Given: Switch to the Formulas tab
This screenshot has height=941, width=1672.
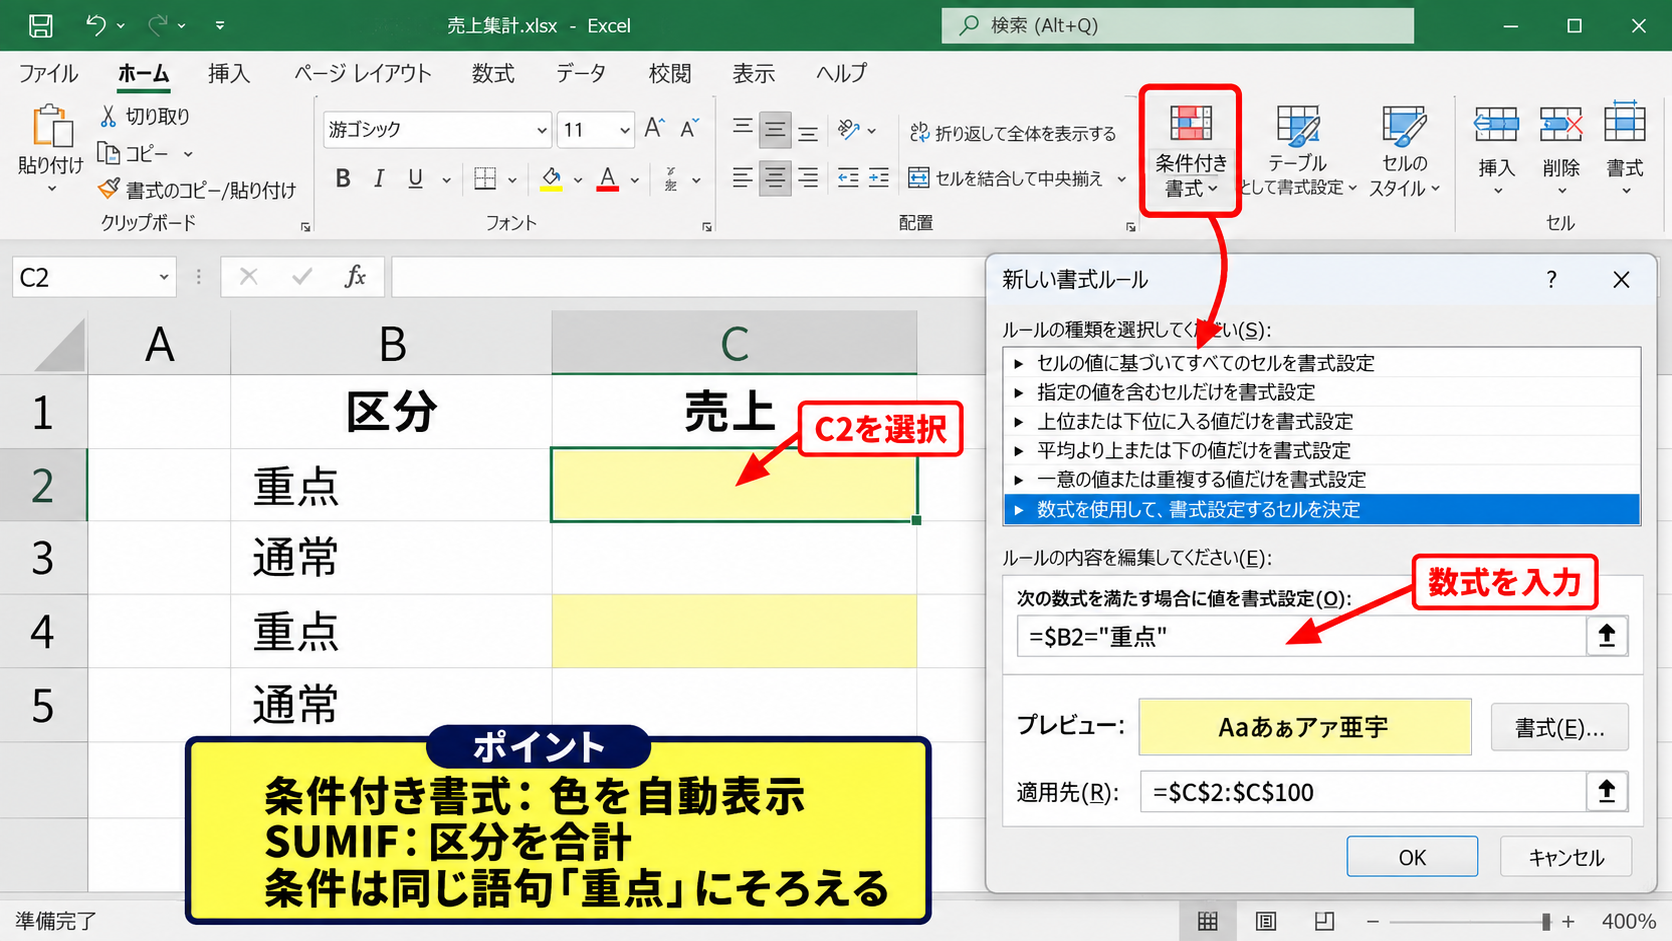Looking at the screenshot, I should (493, 73).
